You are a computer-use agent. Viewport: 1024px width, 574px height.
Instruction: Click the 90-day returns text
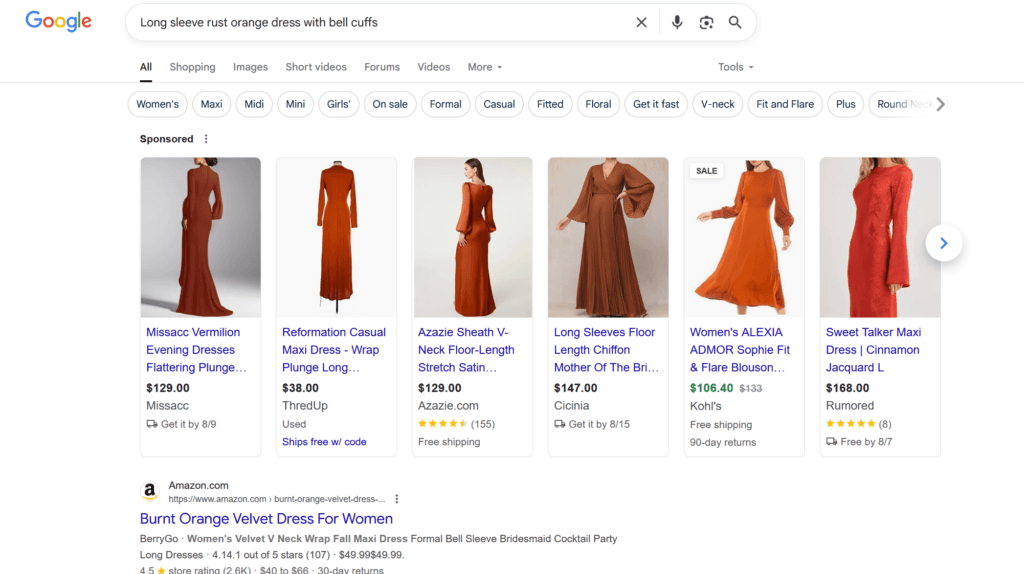tap(723, 442)
